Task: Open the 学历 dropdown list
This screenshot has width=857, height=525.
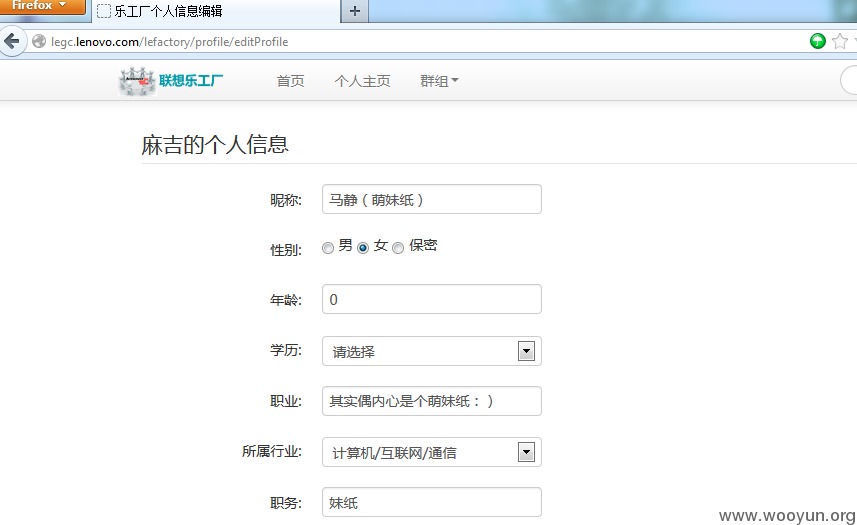Action: pos(432,351)
